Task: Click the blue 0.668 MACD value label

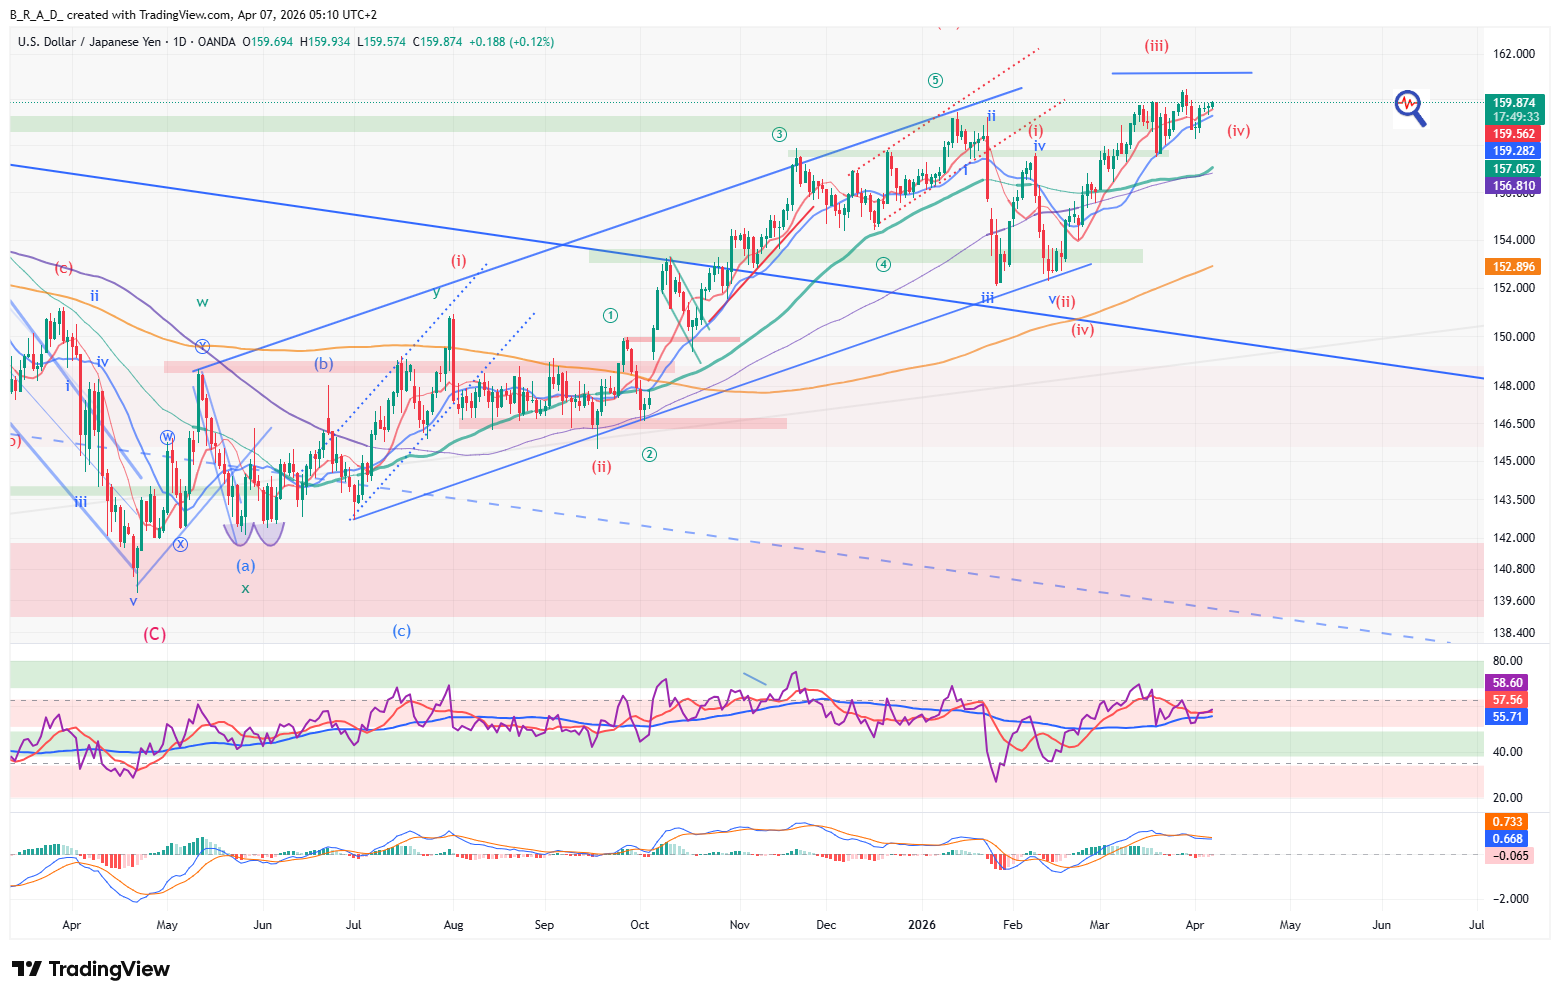Action: point(1507,839)
